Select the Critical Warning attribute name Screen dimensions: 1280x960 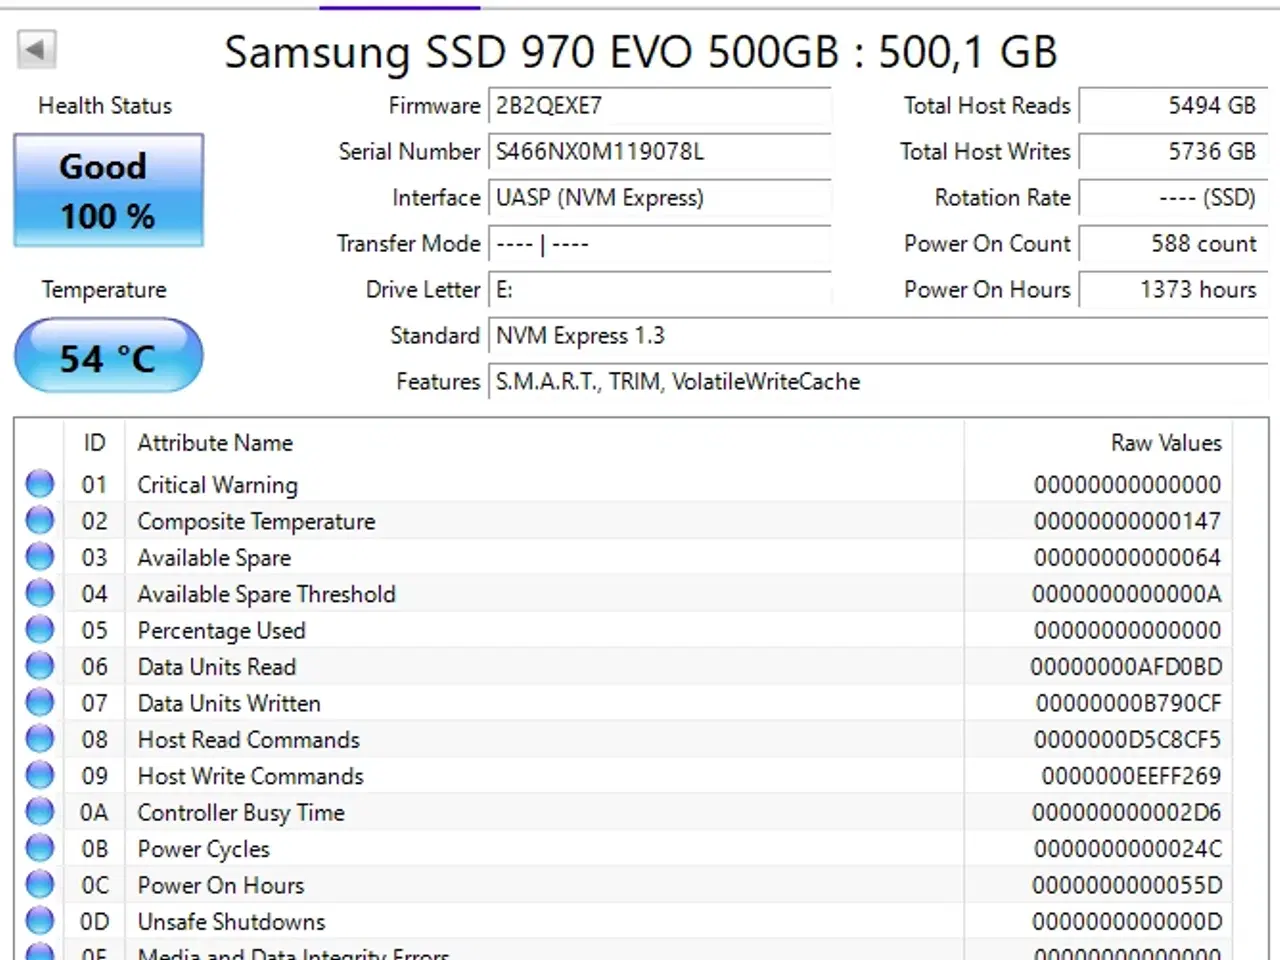click(218, 485)
